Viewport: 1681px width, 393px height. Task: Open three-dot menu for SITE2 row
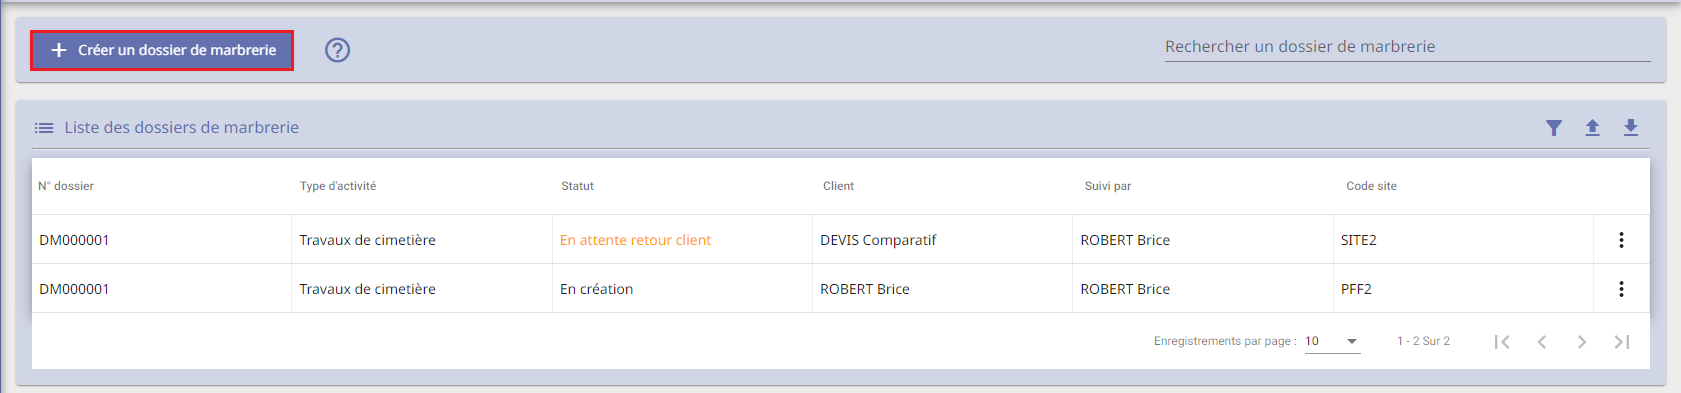(1621, 240)
